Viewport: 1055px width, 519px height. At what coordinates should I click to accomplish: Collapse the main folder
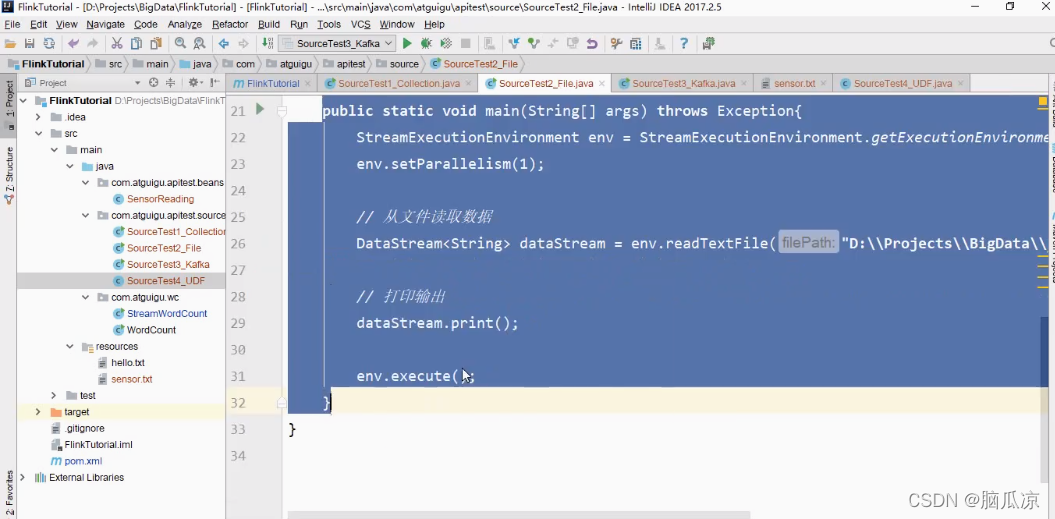point(54,149)
